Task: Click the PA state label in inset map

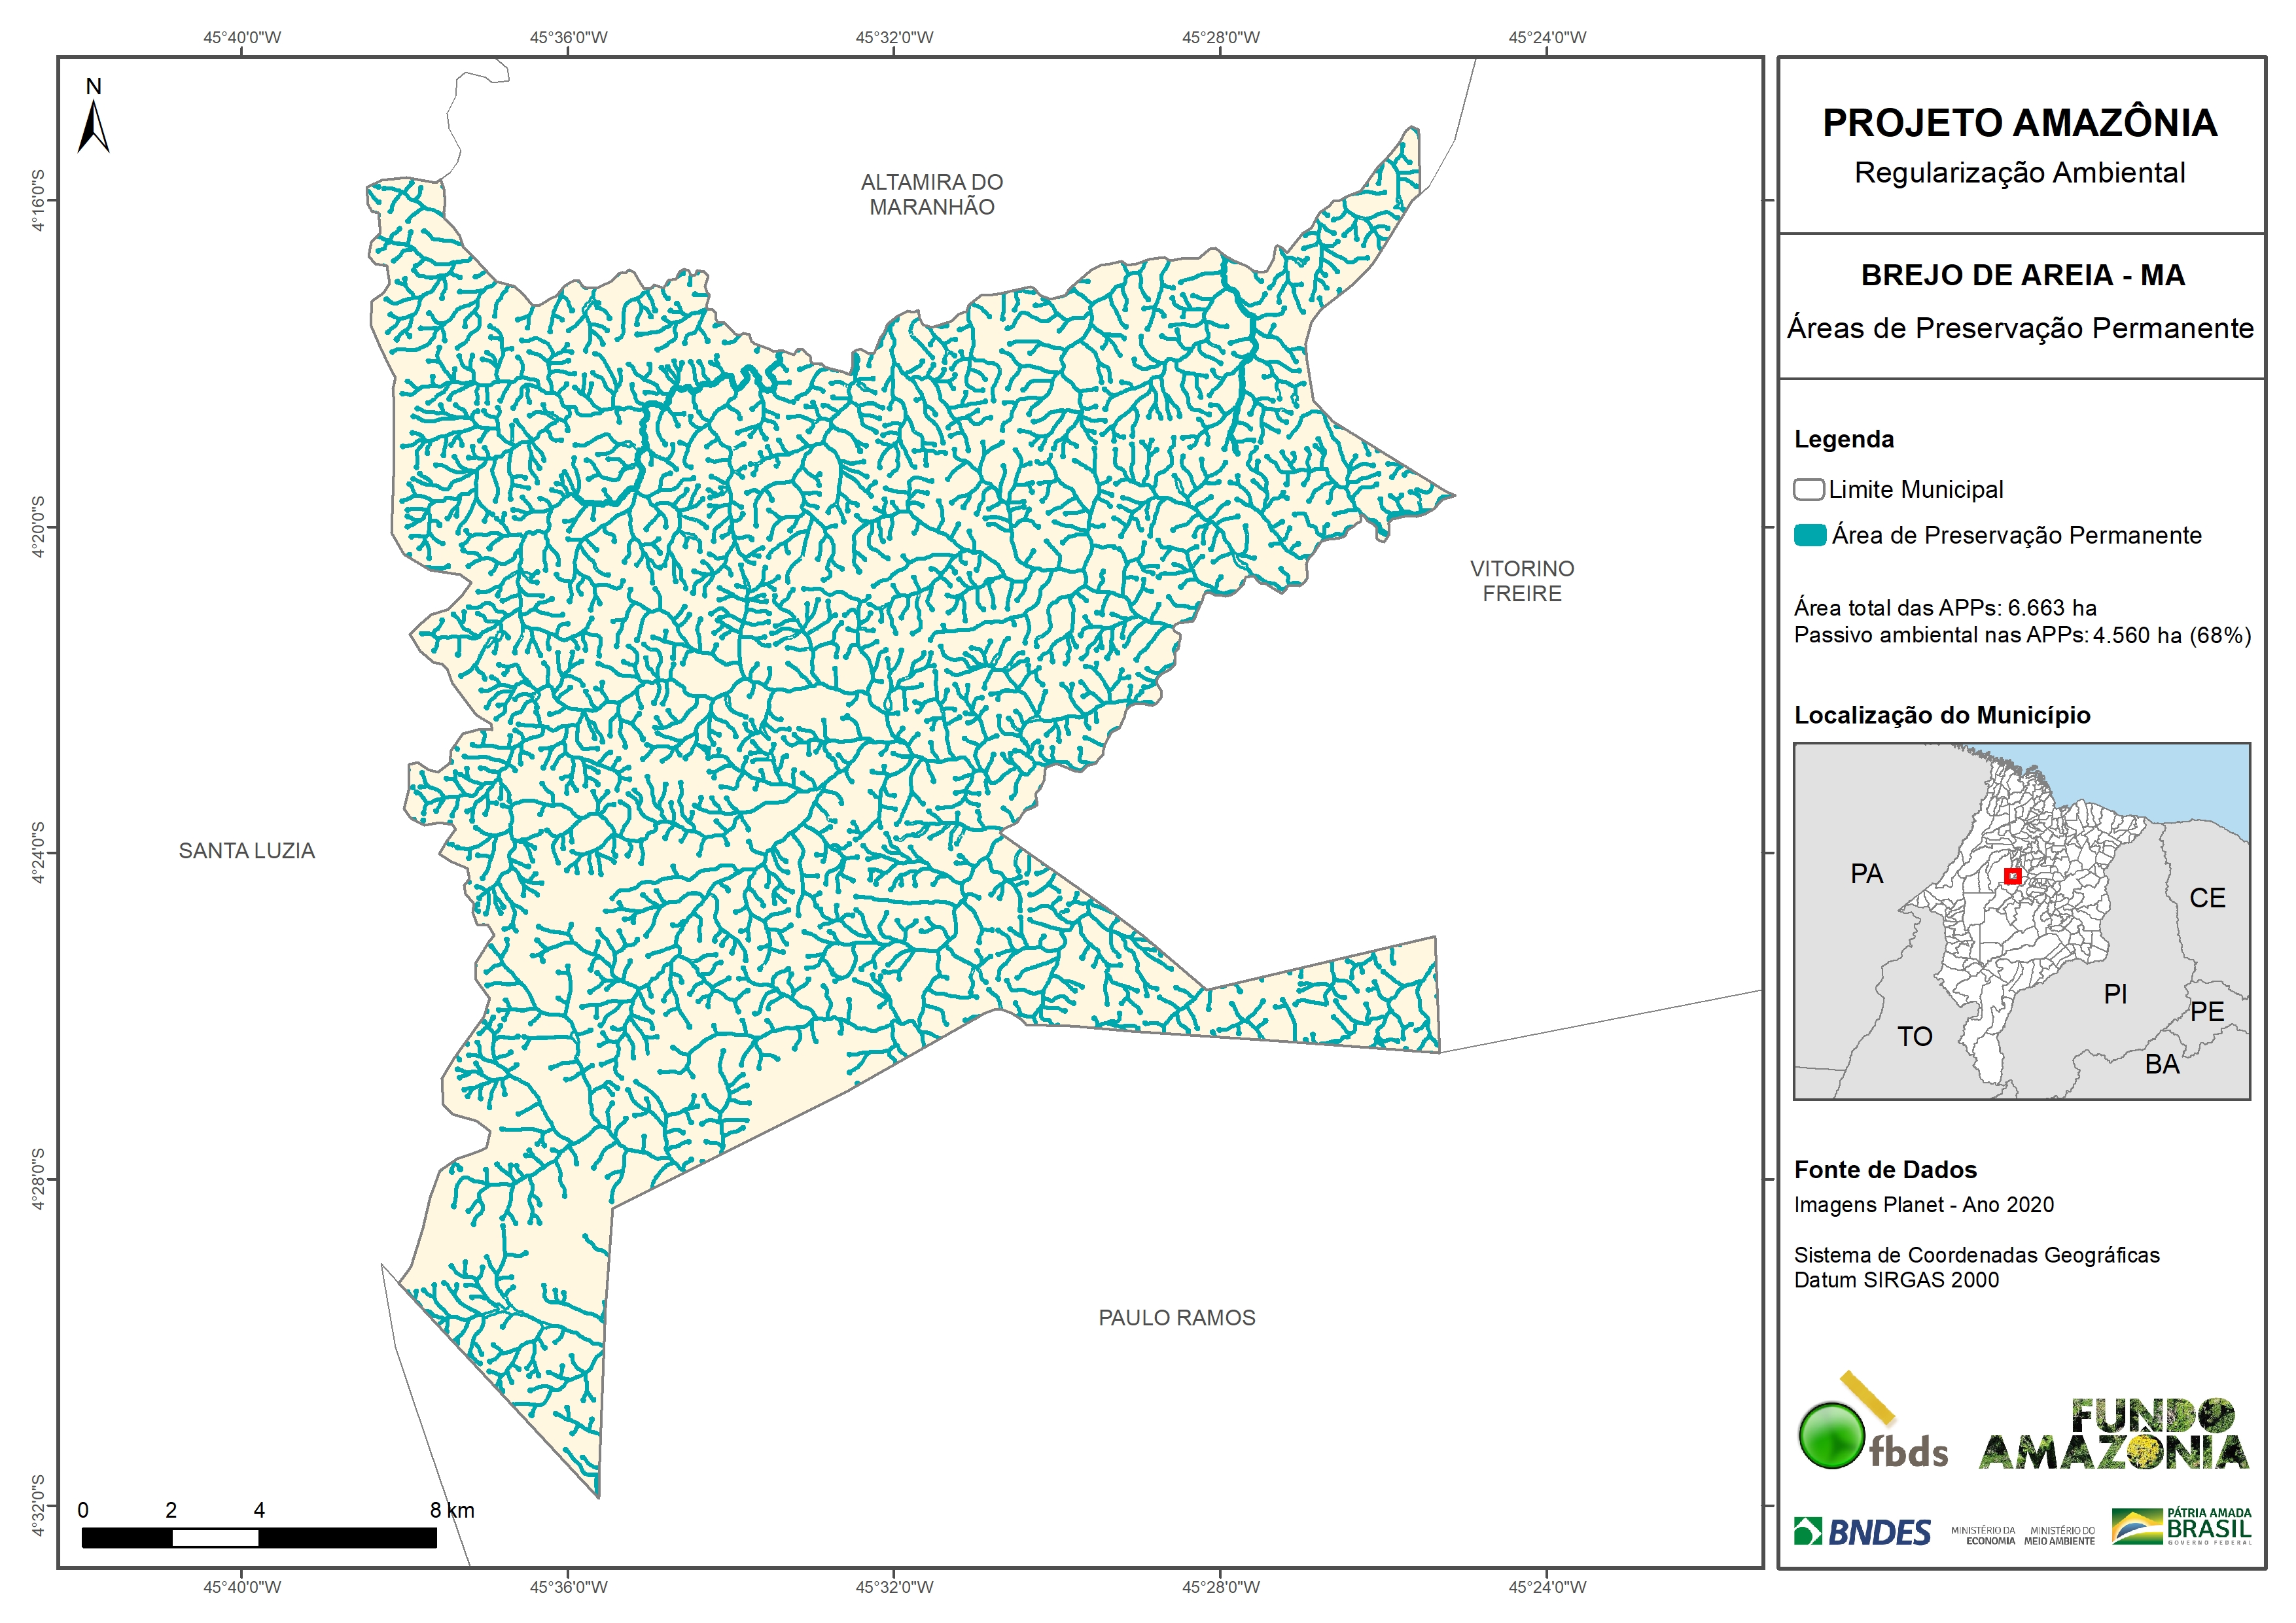Action: coord(1866,874)
